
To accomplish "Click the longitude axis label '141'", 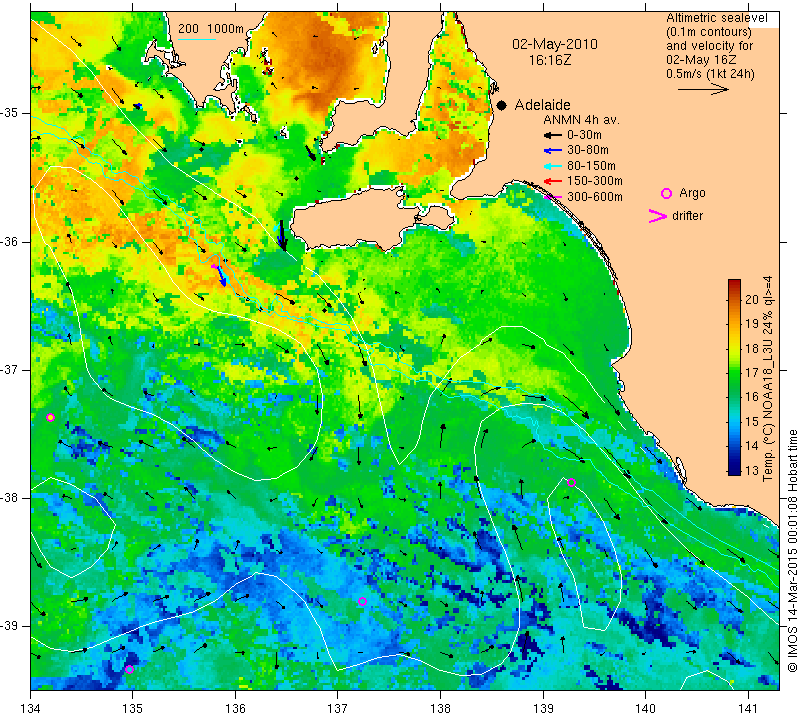I will click(x=748, y=709).
